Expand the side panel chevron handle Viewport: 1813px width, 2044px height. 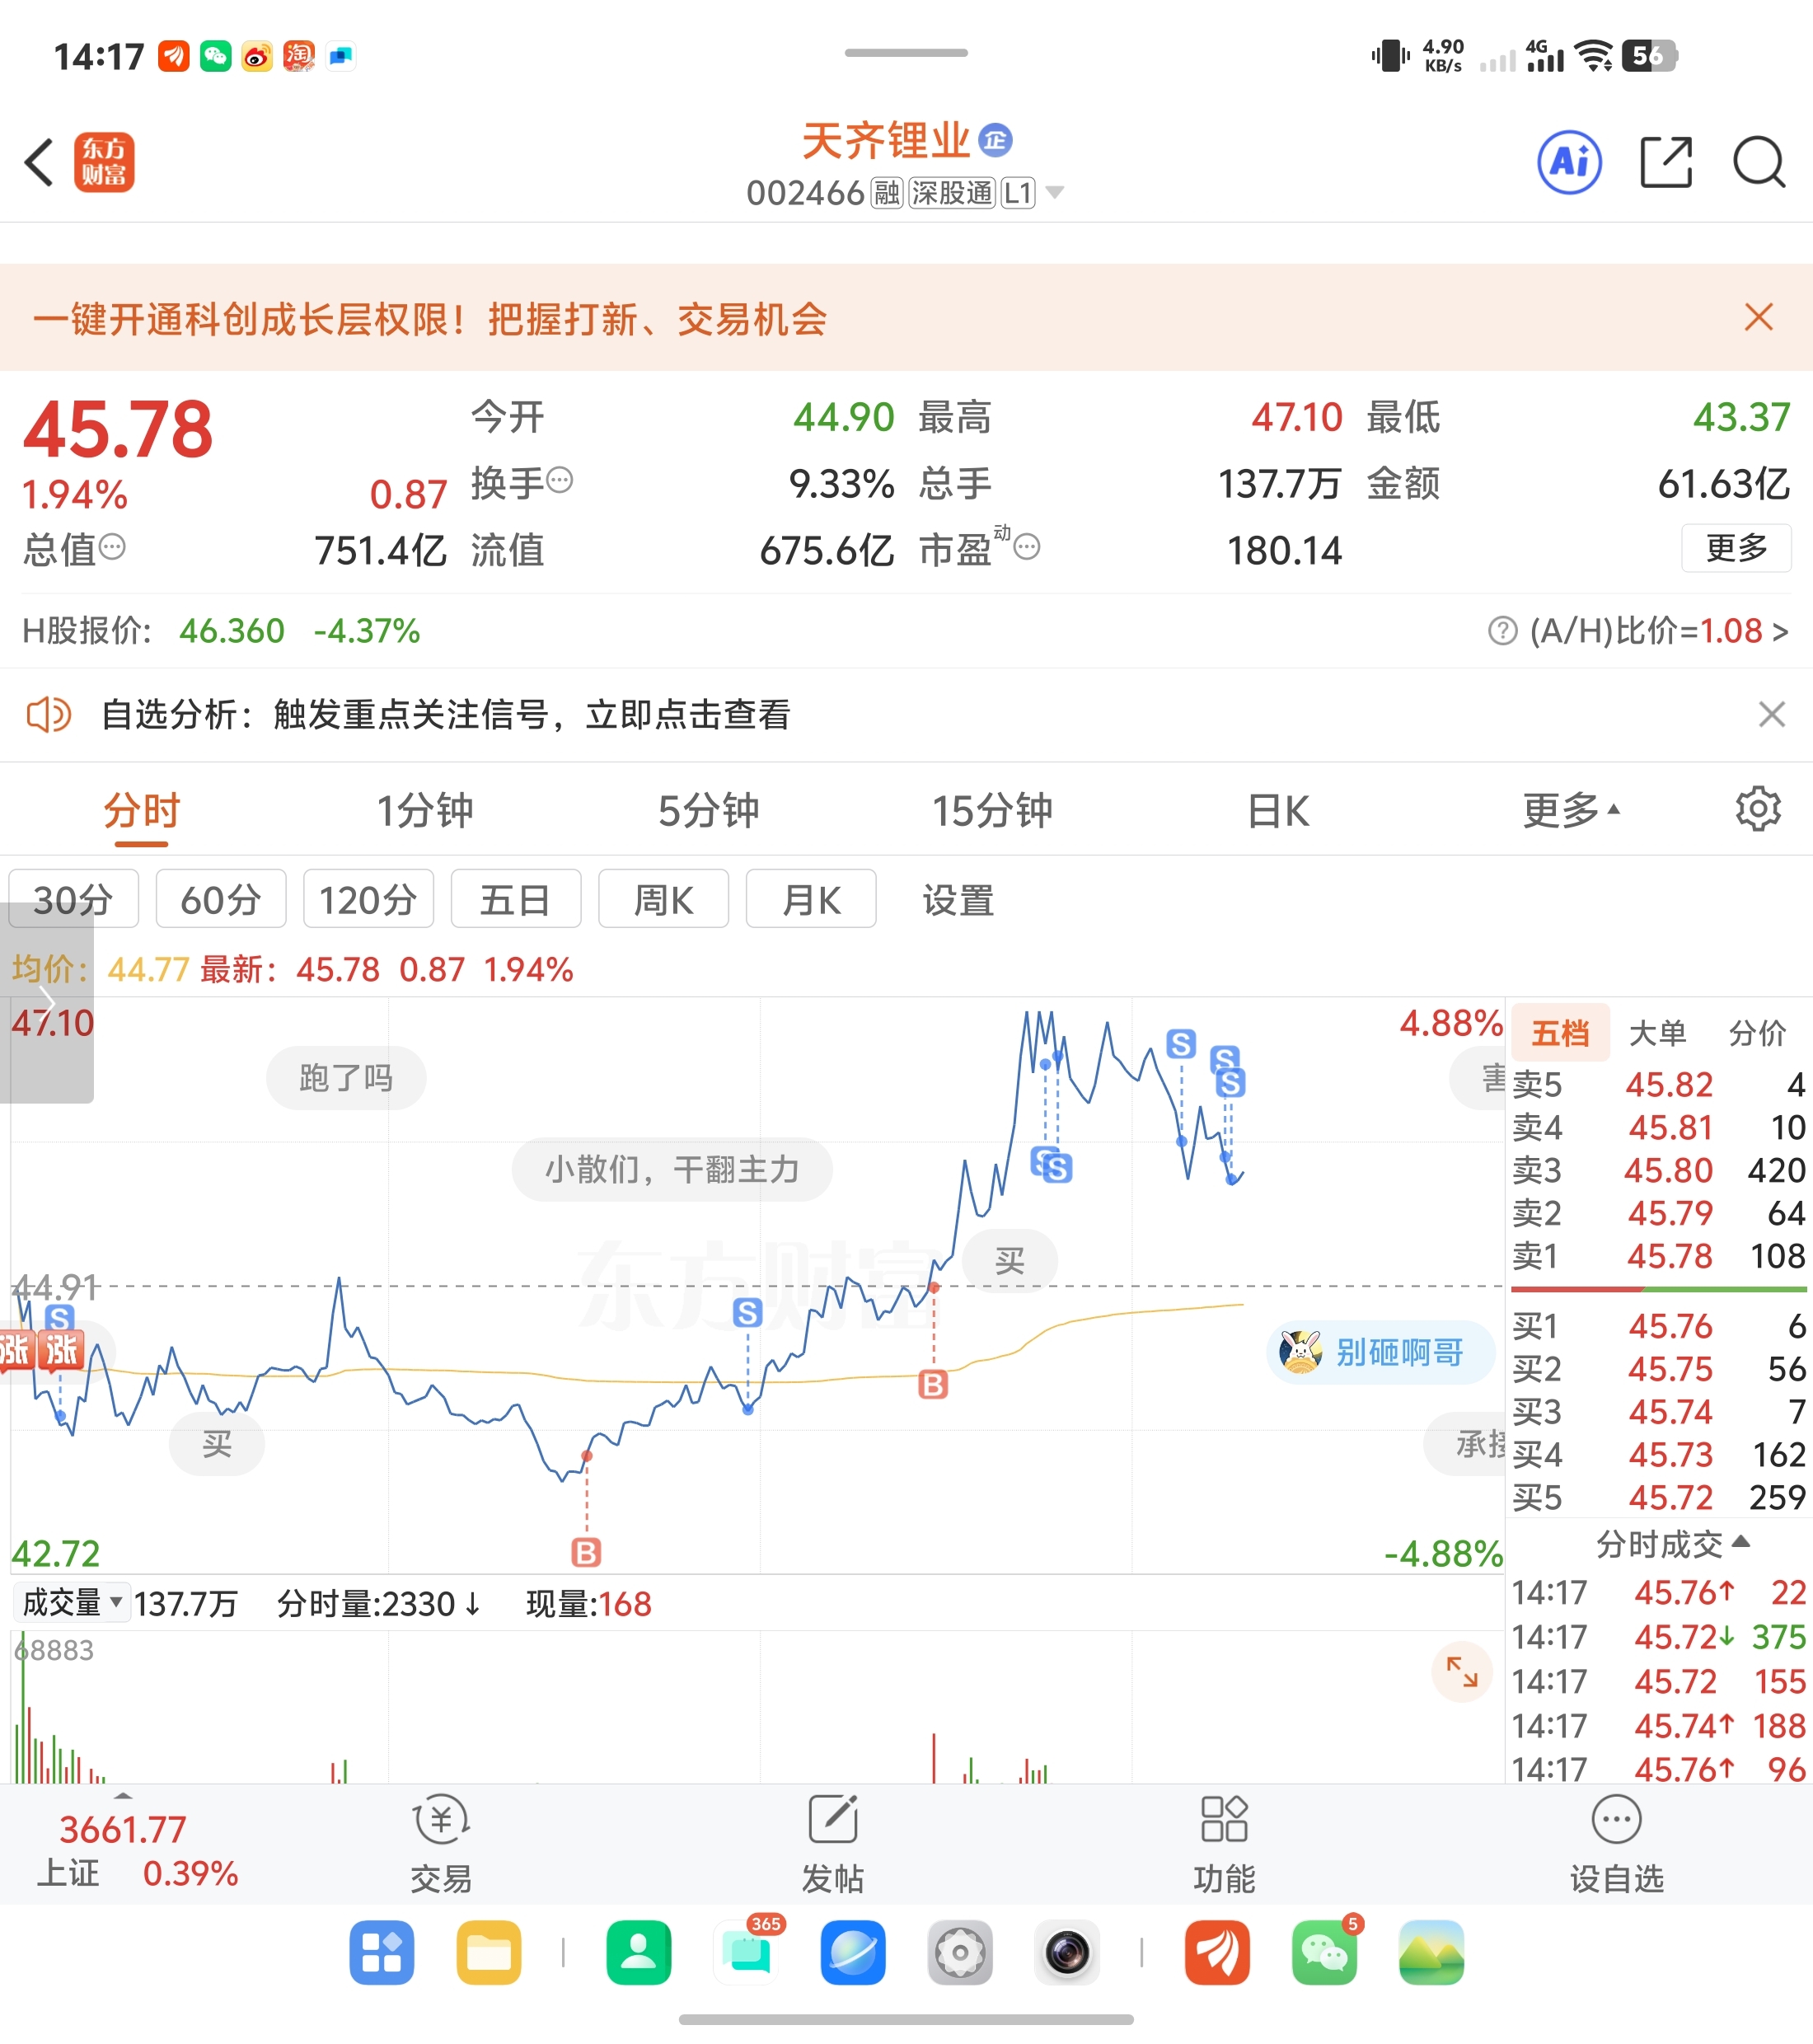(x=46, y=1001)
